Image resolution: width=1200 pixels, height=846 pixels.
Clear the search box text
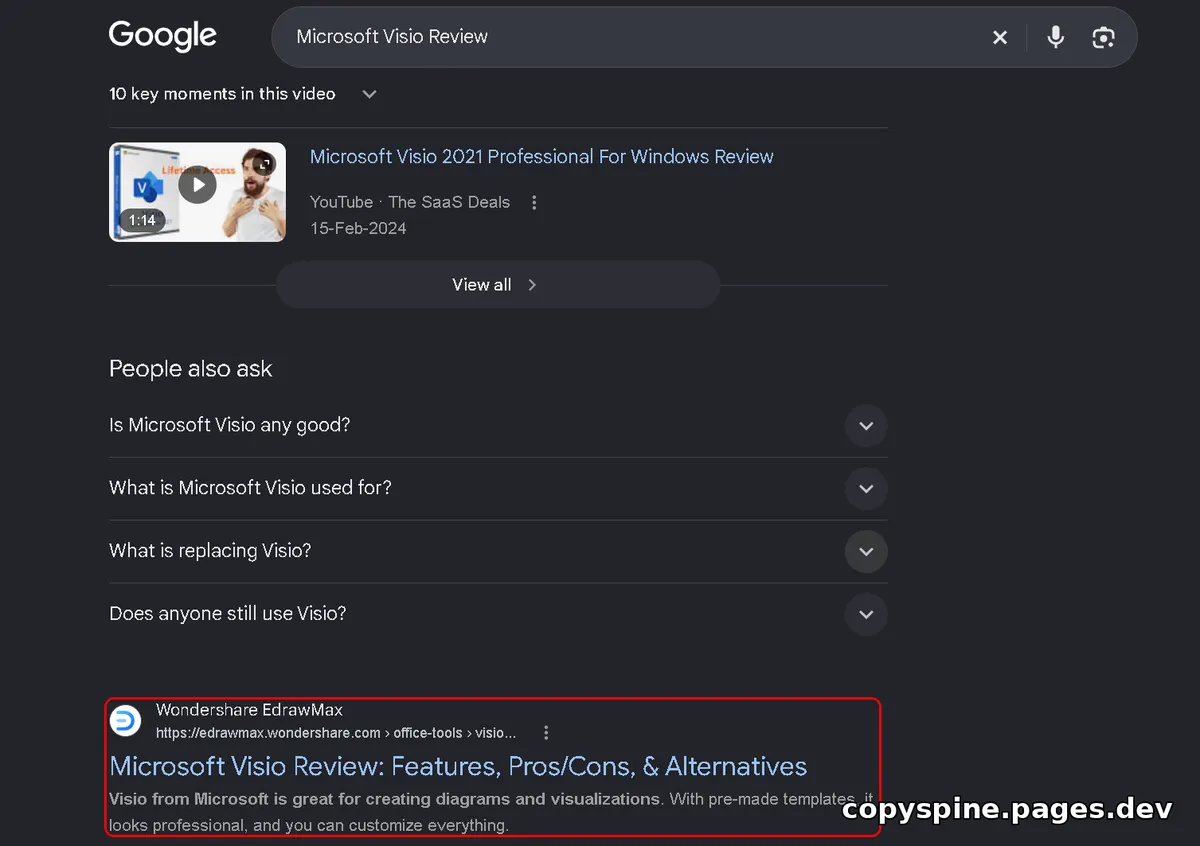[x=1000, y=37]
